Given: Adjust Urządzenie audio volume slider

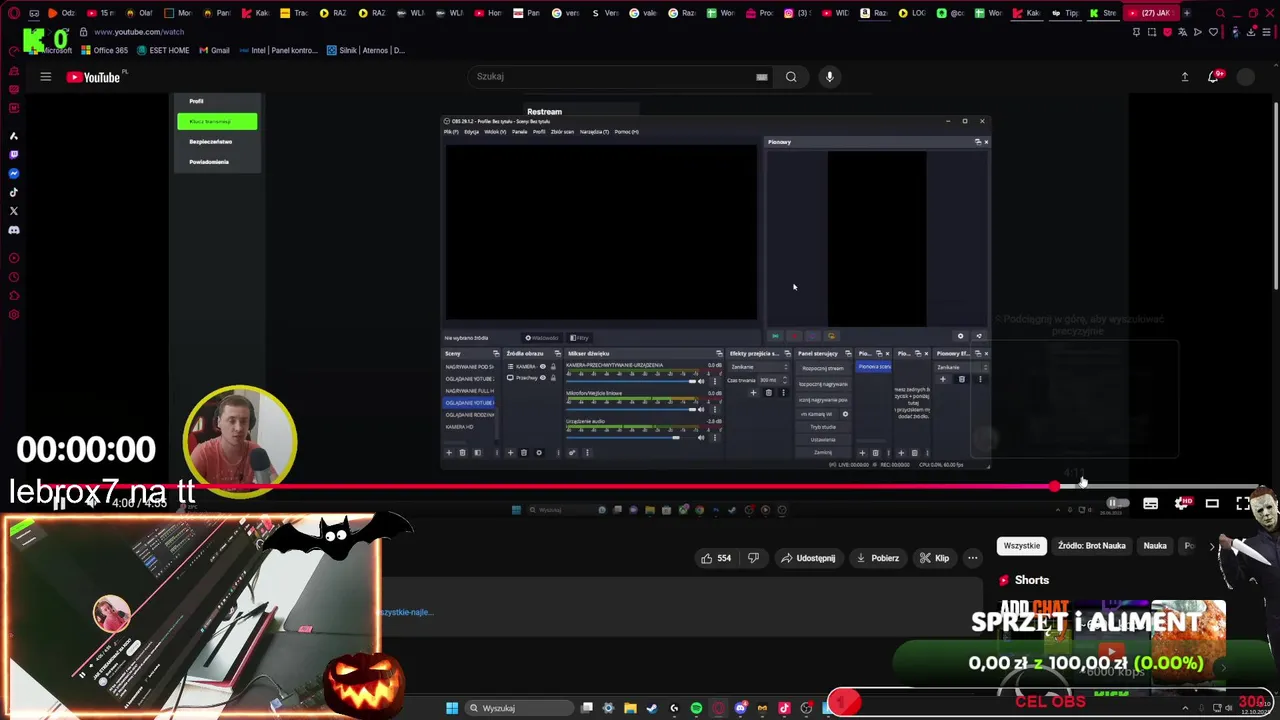Looking at the screenshot, I should [632, 437].
